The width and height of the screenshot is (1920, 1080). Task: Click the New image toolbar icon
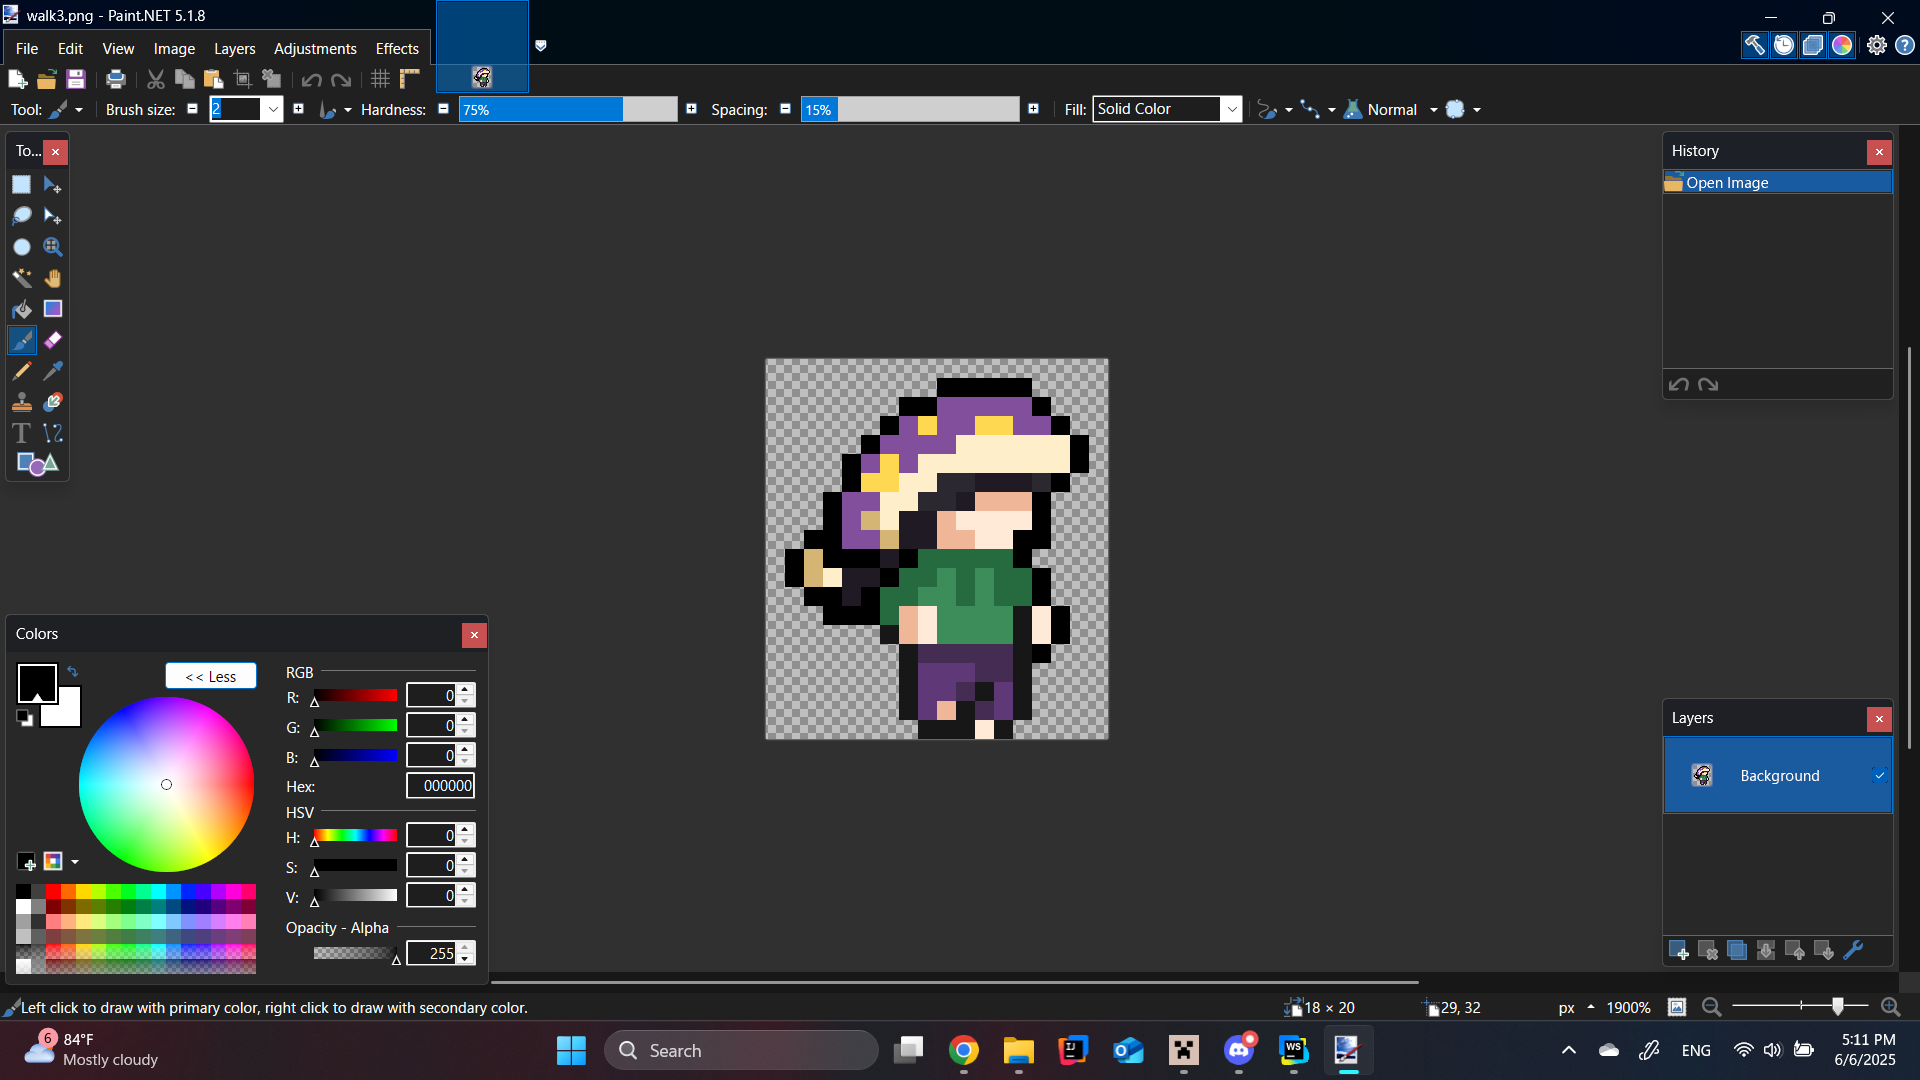click(17, 79)
